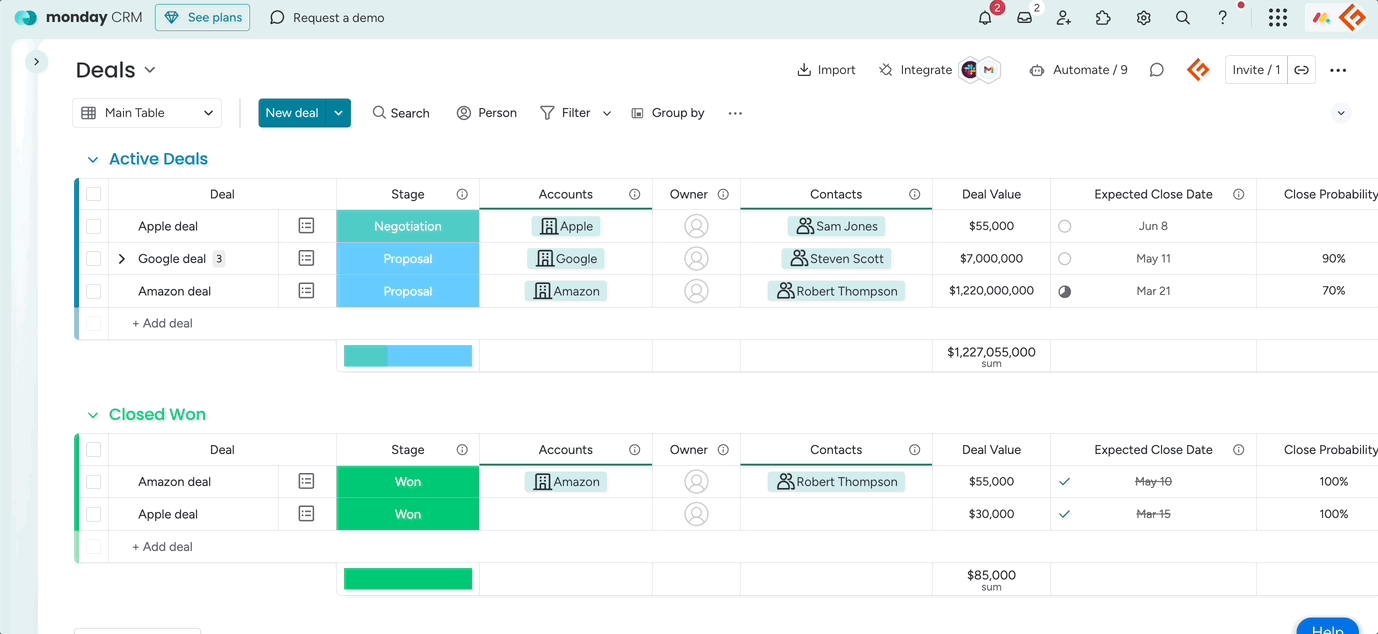Select all items checkbox in Active Deals header

pyautogui.click(x=93, y=194)
